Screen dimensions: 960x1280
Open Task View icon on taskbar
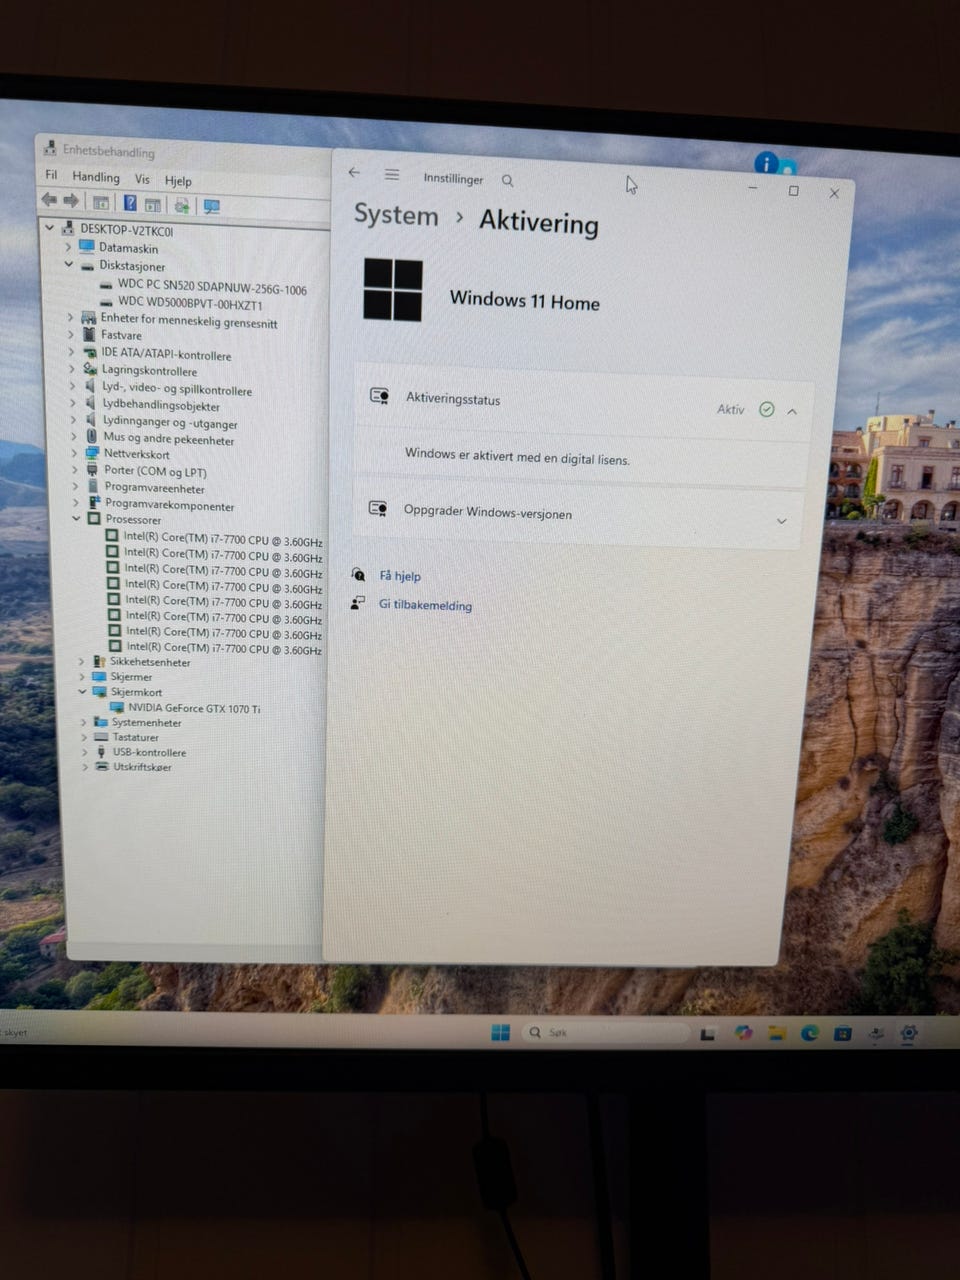[708, 1034]
